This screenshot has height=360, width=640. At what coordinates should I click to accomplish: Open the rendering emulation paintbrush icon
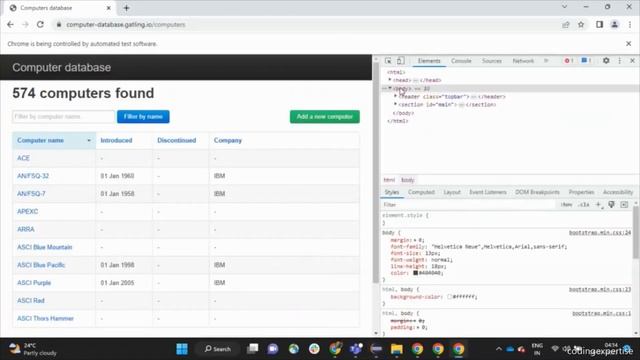click(611, 204)
